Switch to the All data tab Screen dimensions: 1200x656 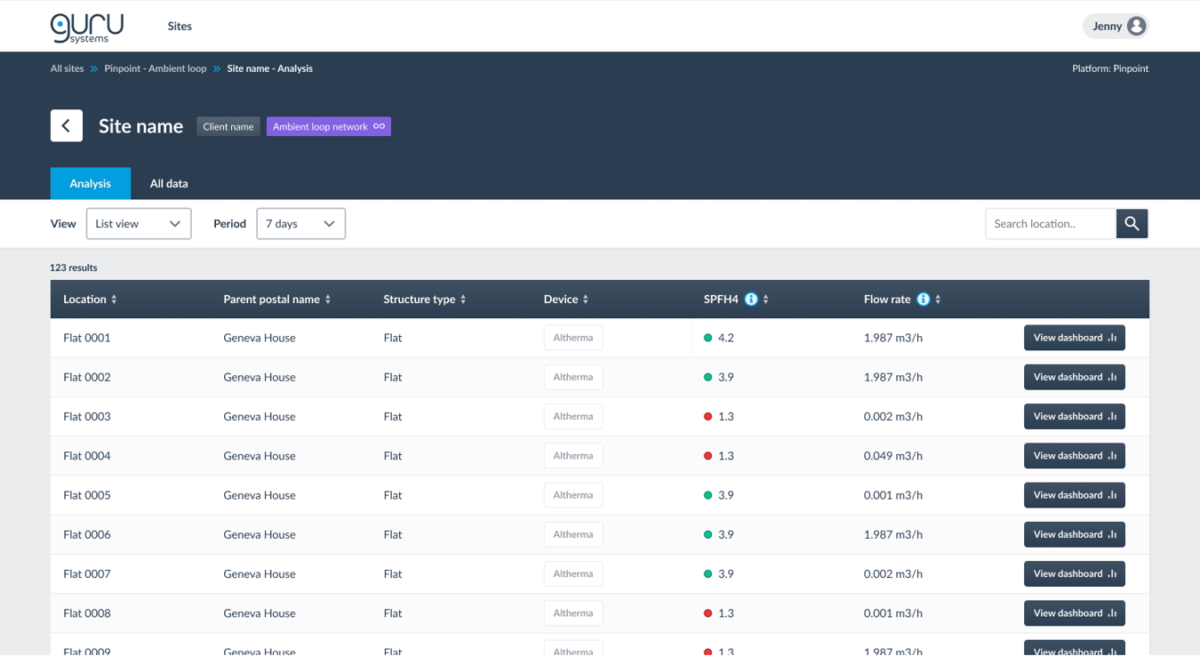(x=169, y=184)
